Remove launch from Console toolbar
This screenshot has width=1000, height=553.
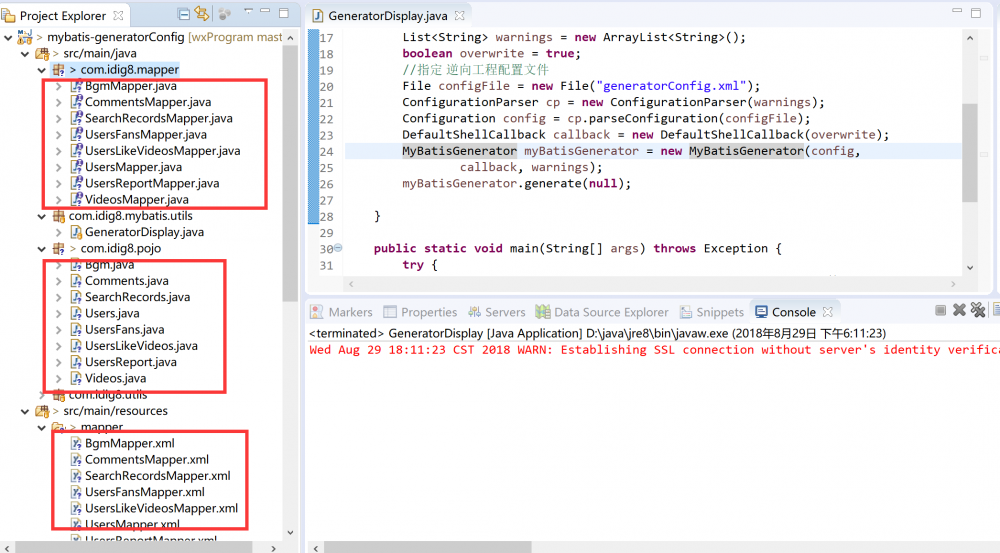pos(959,310)
